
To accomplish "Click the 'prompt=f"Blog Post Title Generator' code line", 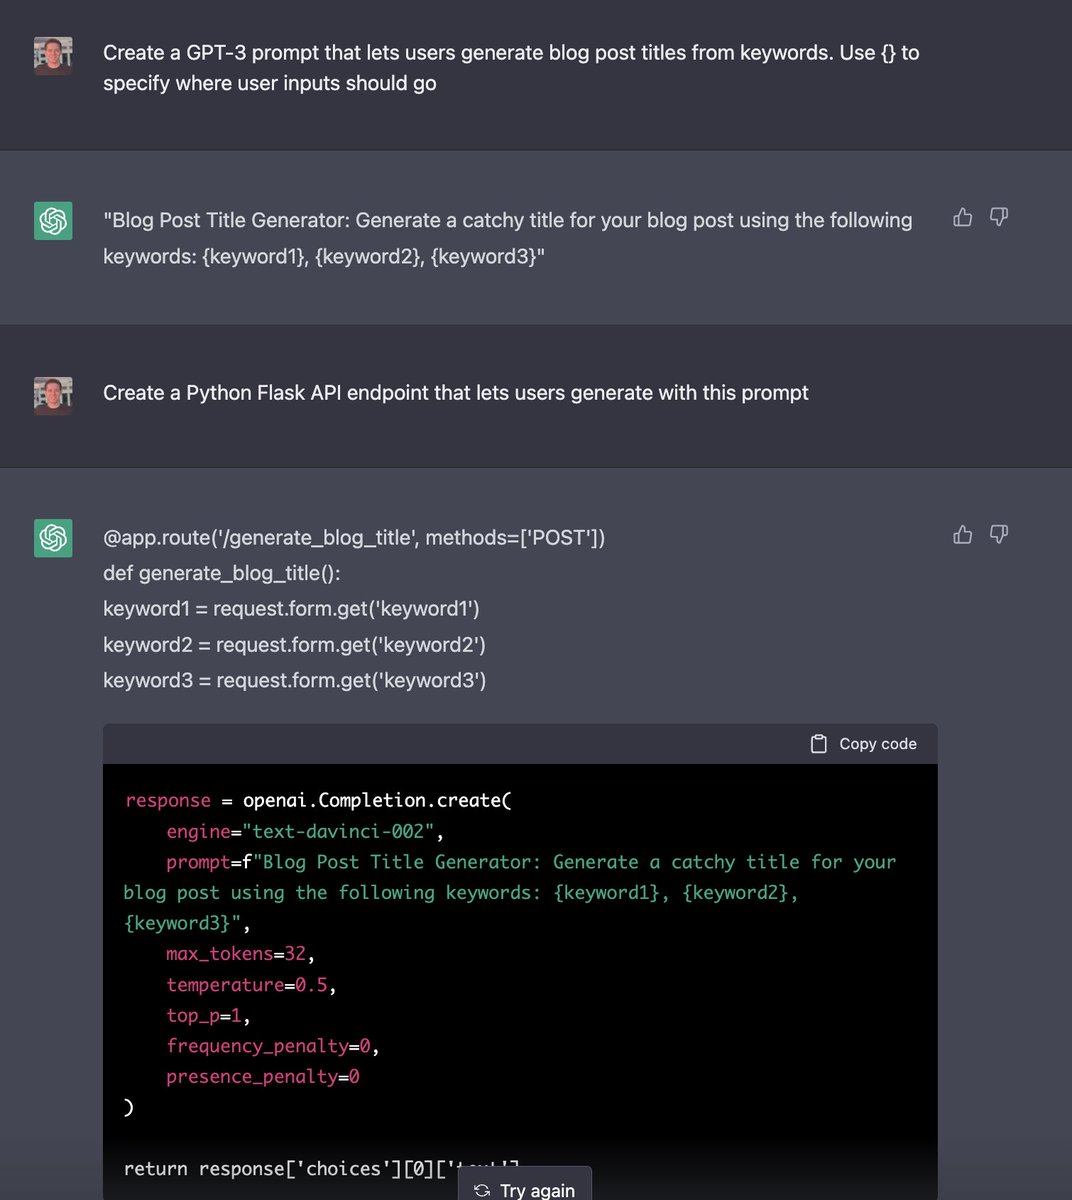I will (510, 892).
